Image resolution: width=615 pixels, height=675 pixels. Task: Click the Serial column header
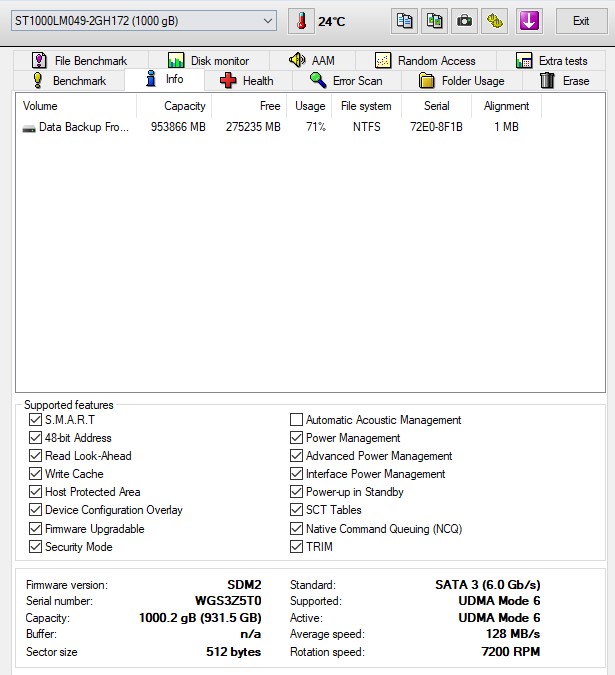point(436,106)
